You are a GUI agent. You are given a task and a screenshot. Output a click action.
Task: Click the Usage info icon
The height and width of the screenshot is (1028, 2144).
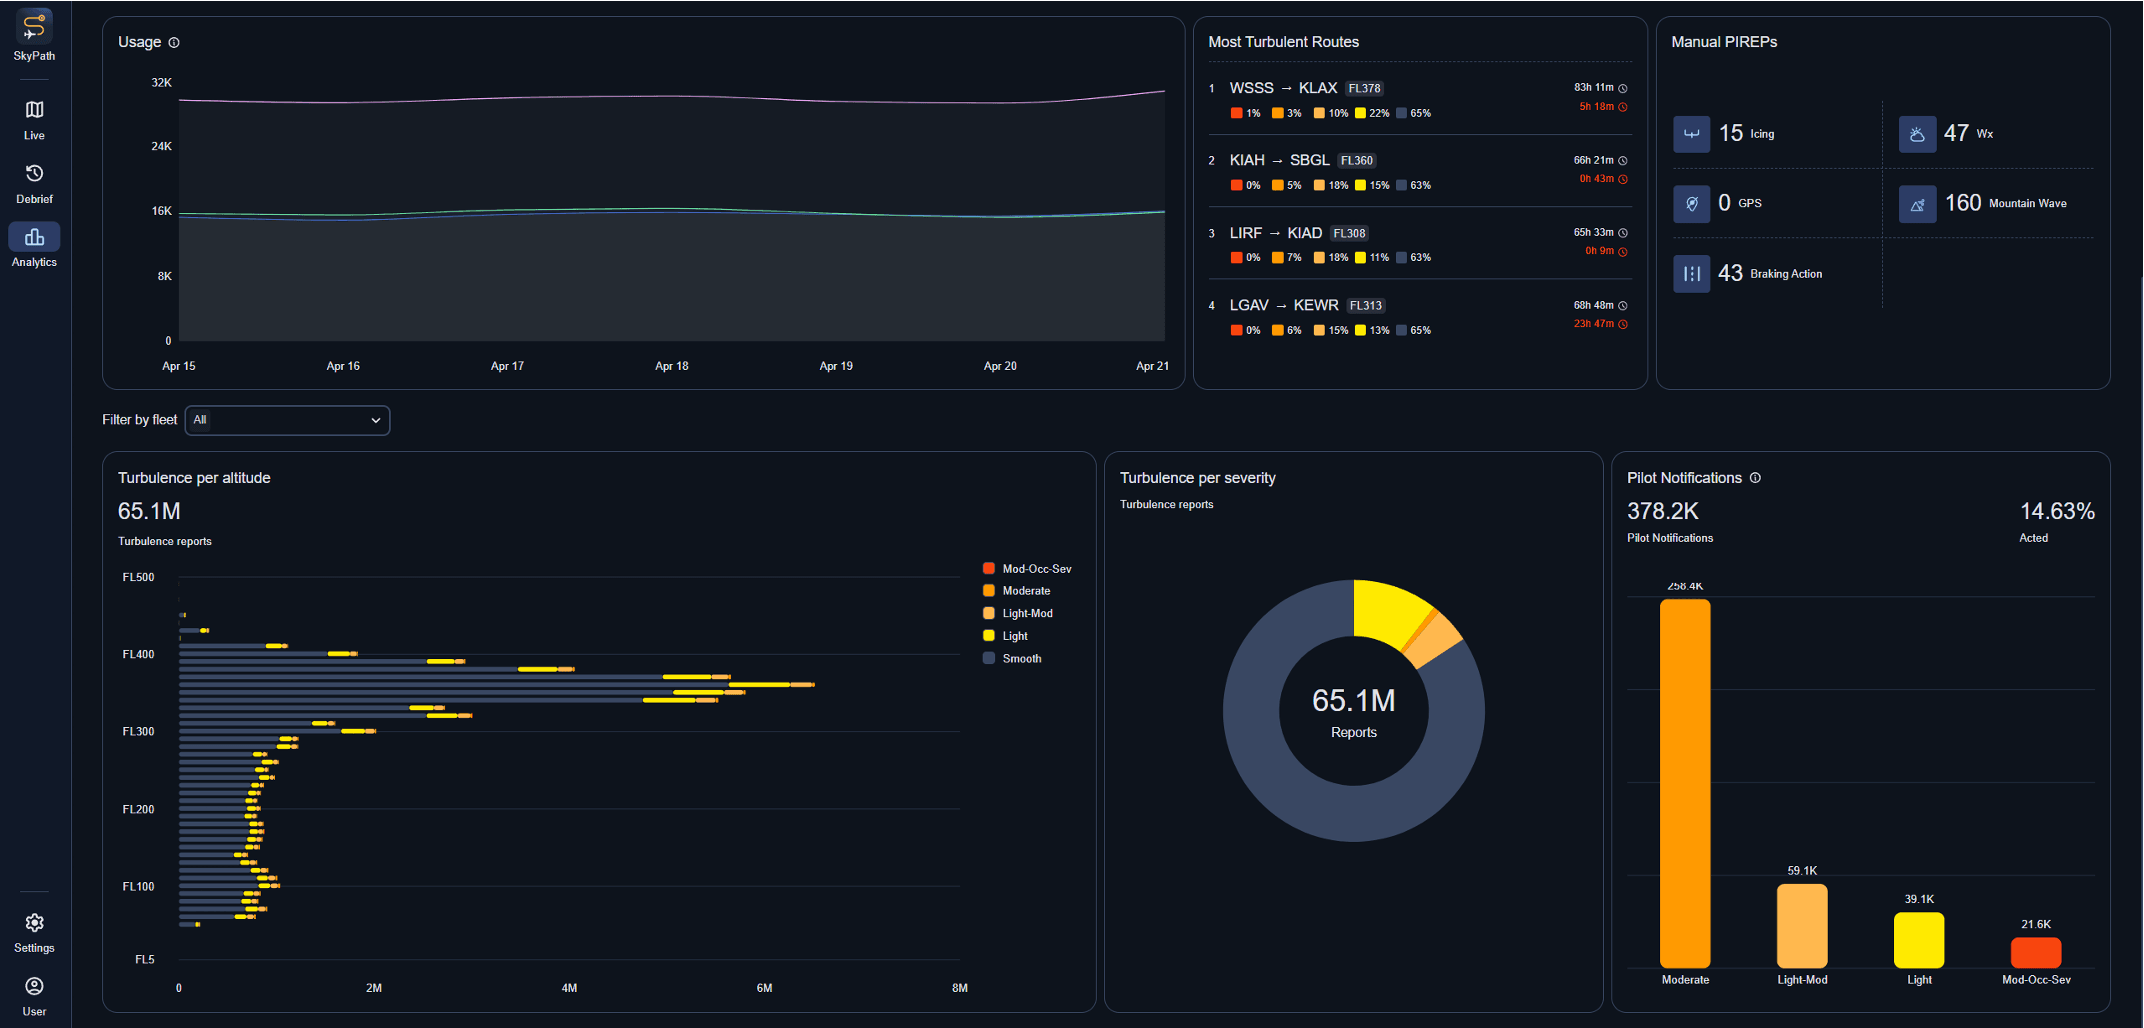click(x=174, y=43)
